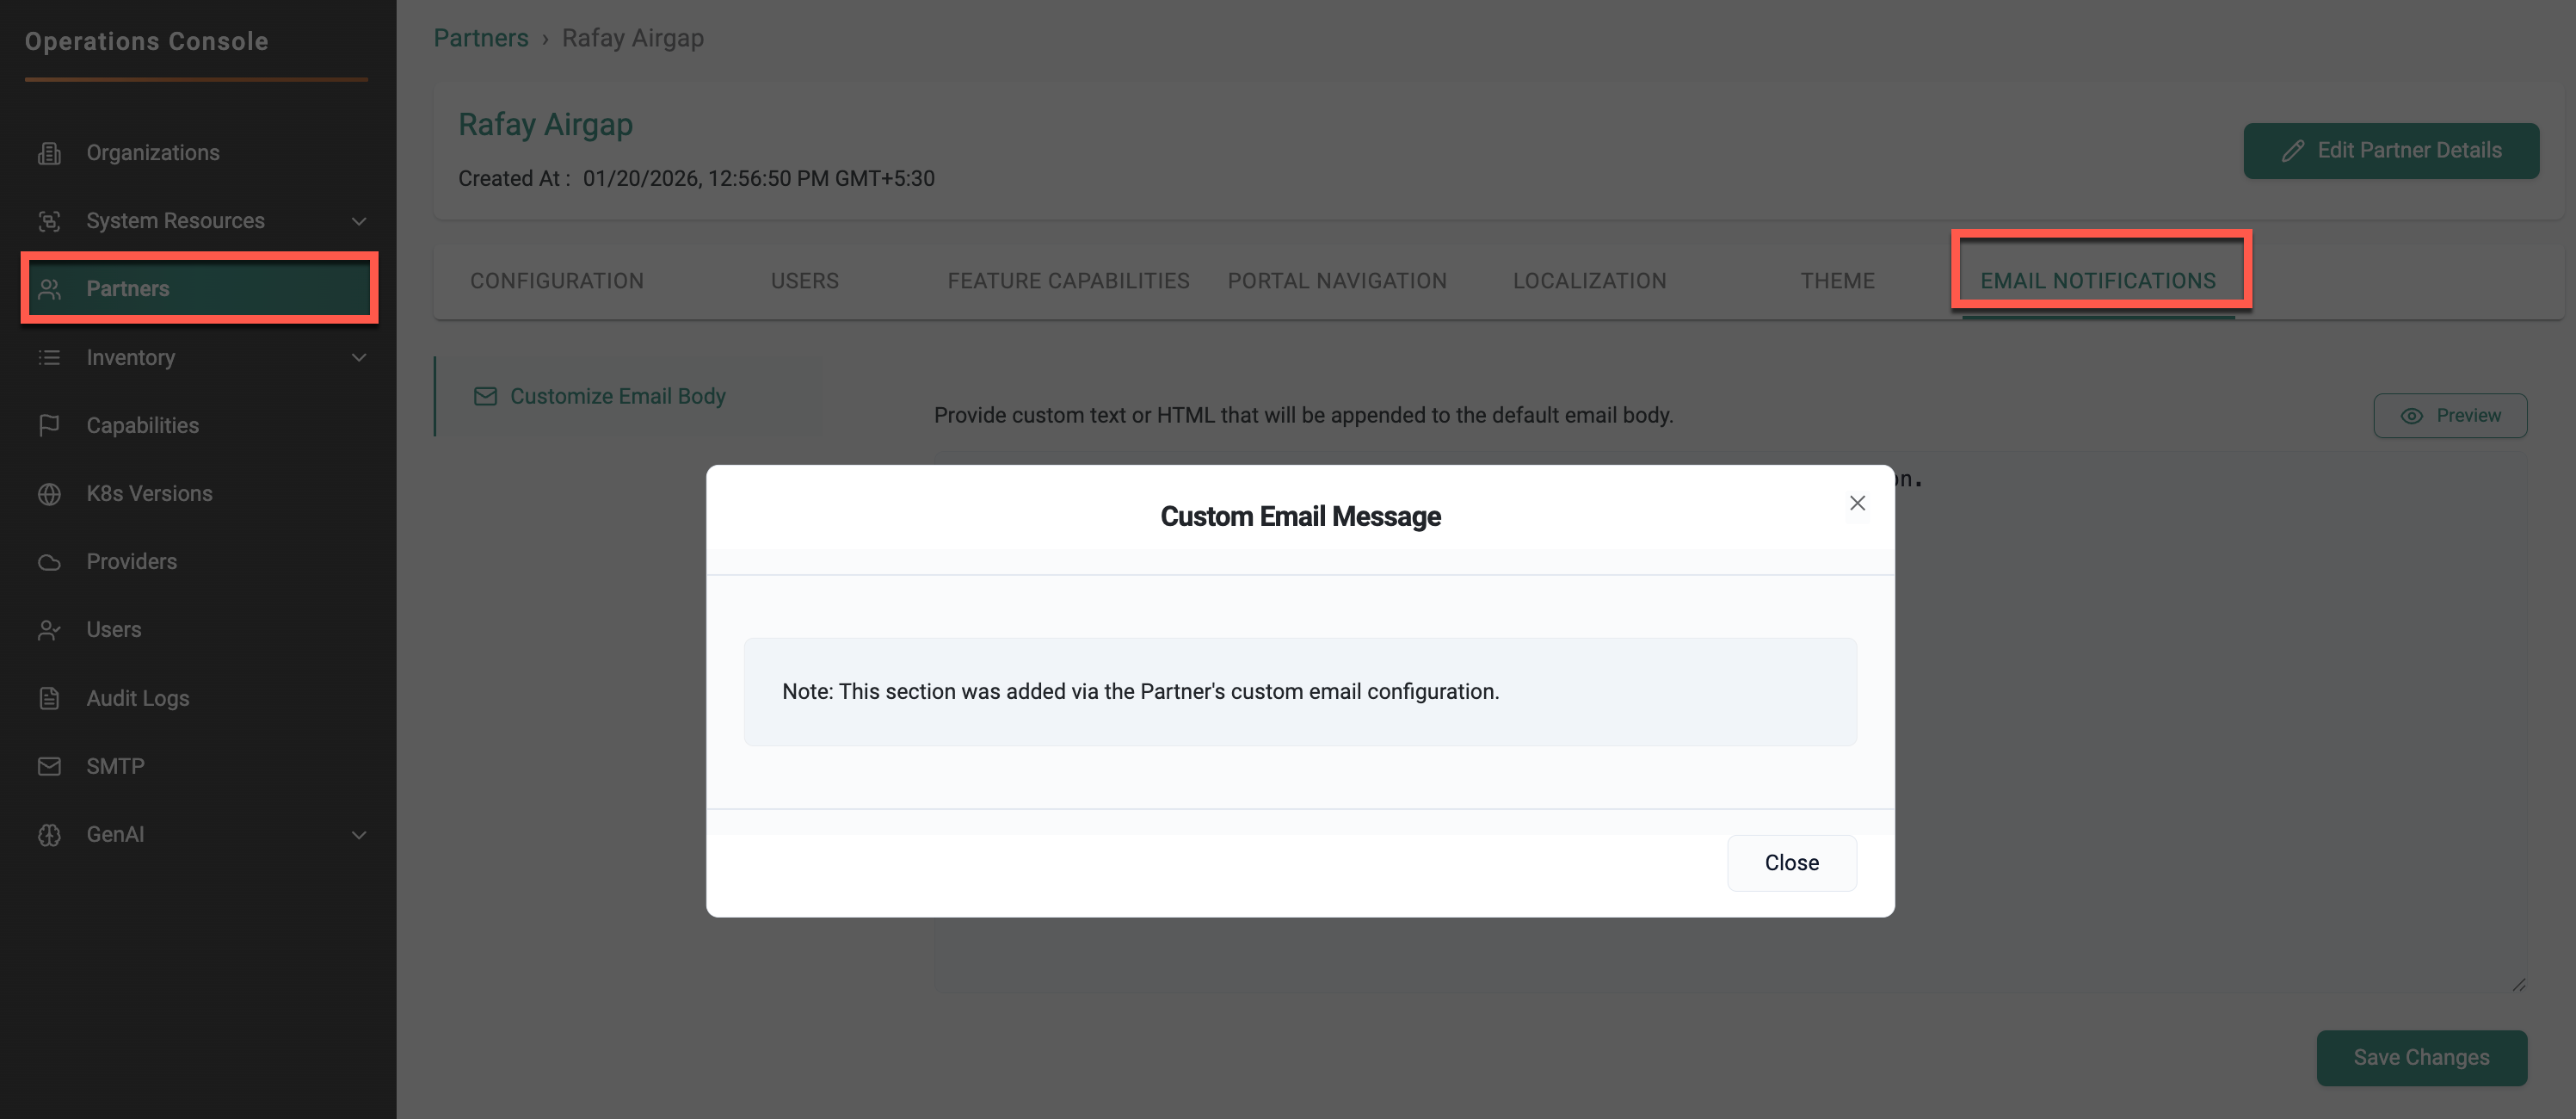The width and height of the screenshot is (2576, 1119).
Task: Click the K8s Versions globe icon
Action: coord(49,494)
